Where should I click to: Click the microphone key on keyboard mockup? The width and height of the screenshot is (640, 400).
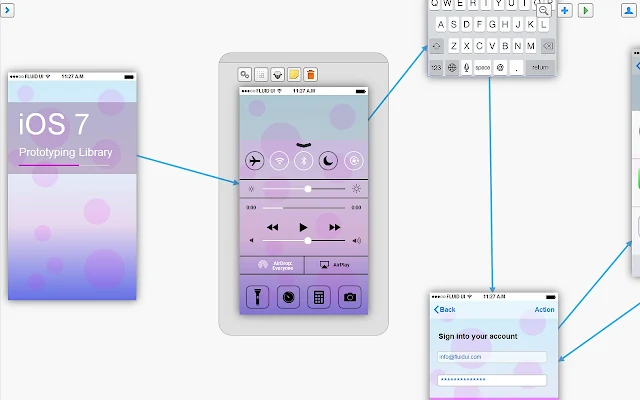(x=467, y=67)
